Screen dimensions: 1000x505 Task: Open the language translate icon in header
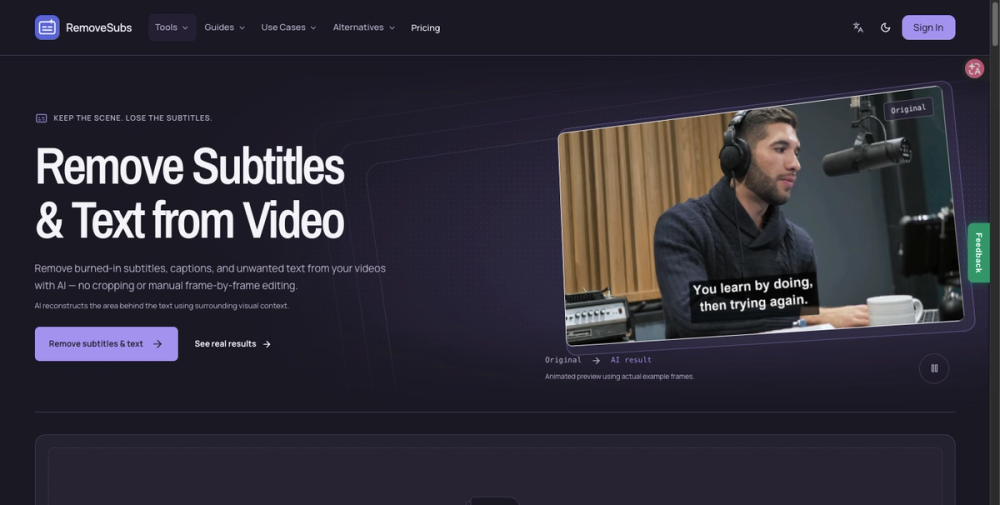pyautogui.click(x=858, y=27)
